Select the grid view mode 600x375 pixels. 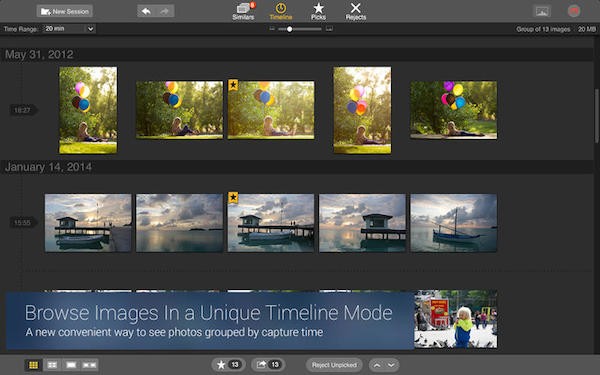[x=34, y=365]
